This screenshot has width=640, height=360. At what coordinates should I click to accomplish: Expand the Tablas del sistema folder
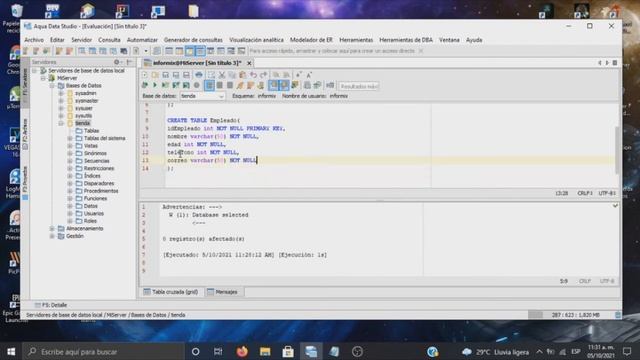click(x=70, y=138)
